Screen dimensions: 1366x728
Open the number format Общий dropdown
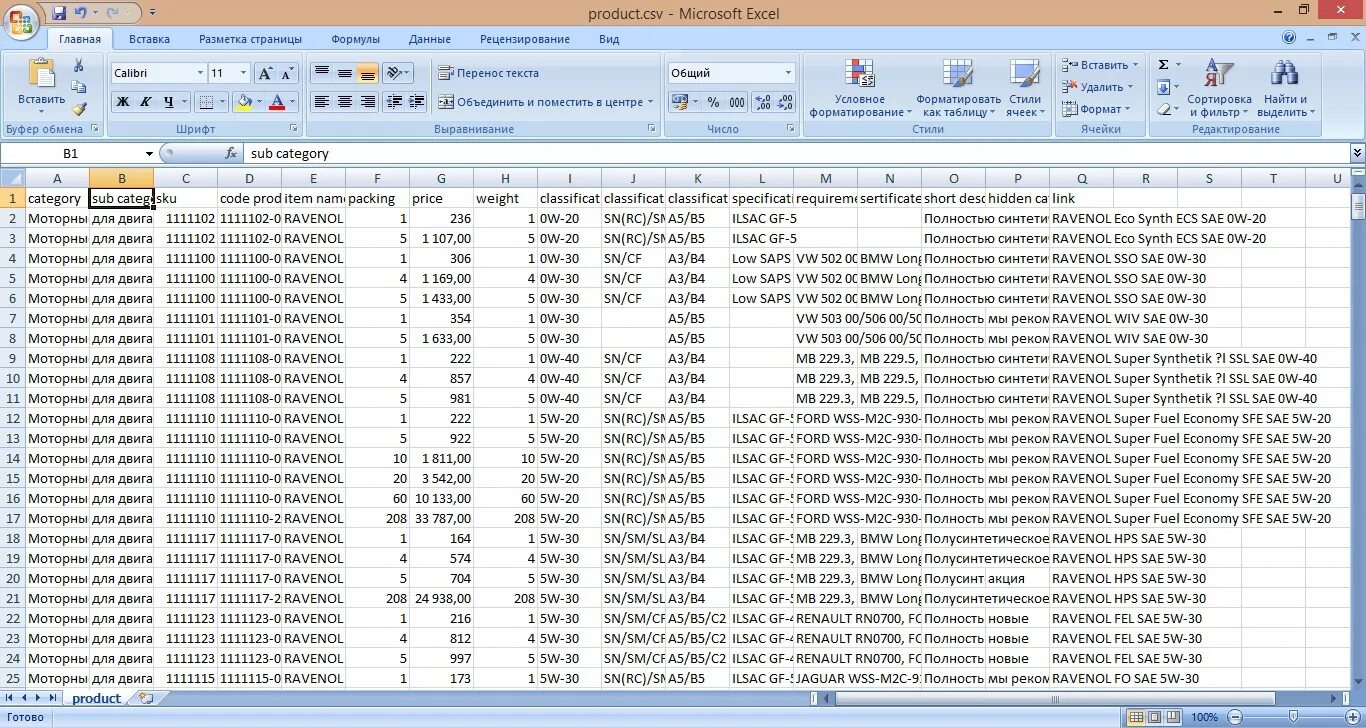tap(788, 73)
